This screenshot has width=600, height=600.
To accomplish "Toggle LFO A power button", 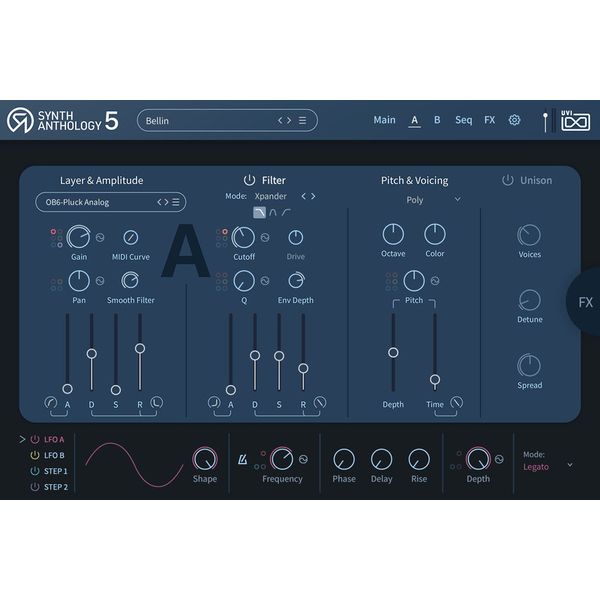I will (35, 439).
